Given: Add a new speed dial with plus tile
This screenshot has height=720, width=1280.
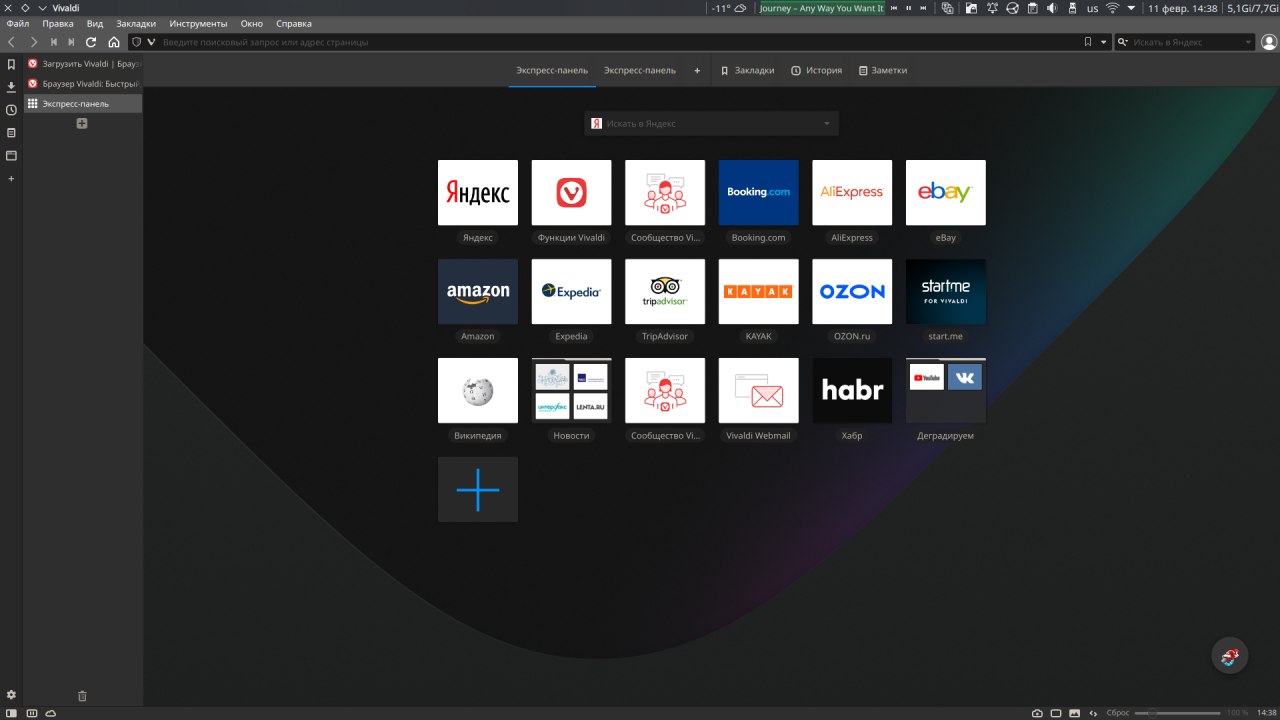Looking at the screenshot, I should tap(478, 489).
